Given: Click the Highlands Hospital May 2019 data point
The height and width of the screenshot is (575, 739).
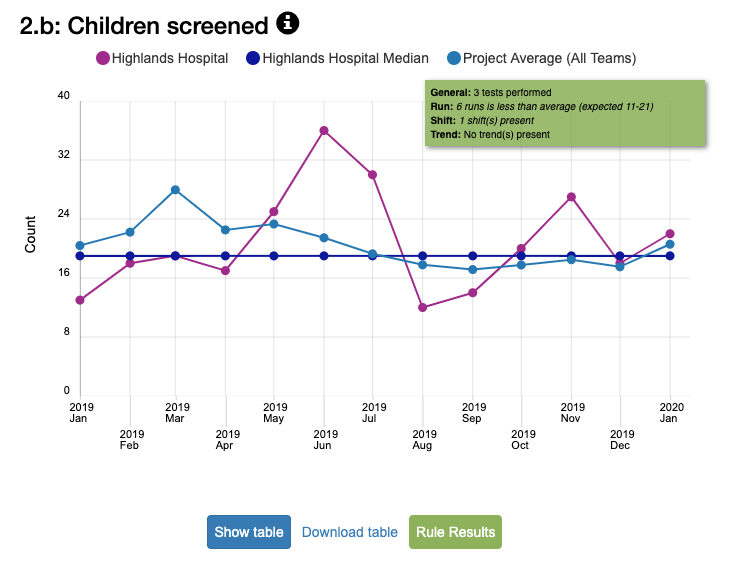Looking at the screenshot, I should (274, 212).
